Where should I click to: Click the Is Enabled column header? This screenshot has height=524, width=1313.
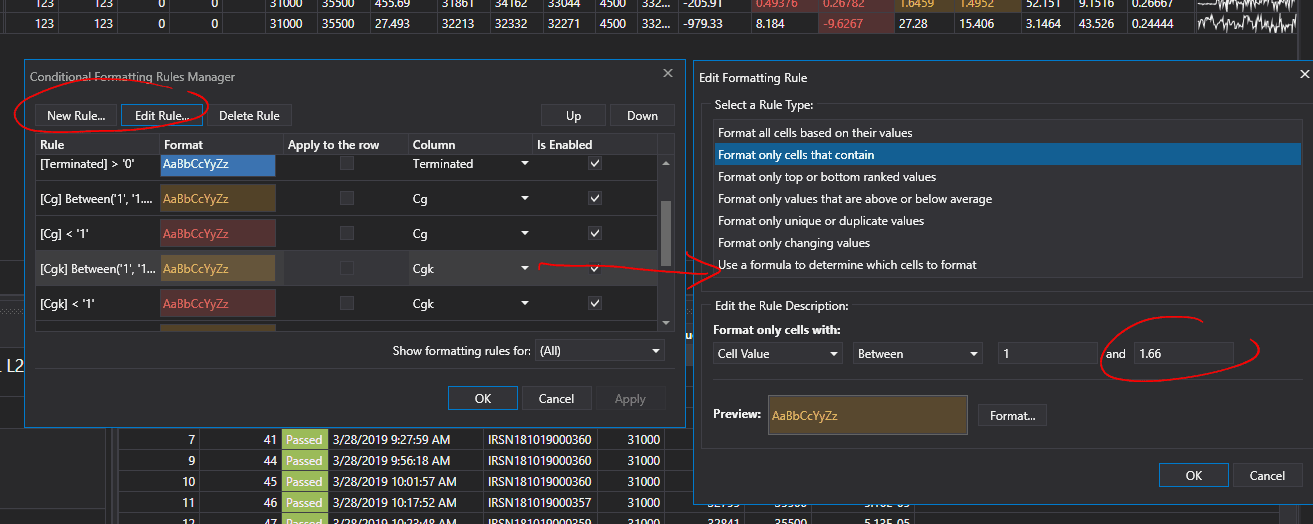(597, 145)
